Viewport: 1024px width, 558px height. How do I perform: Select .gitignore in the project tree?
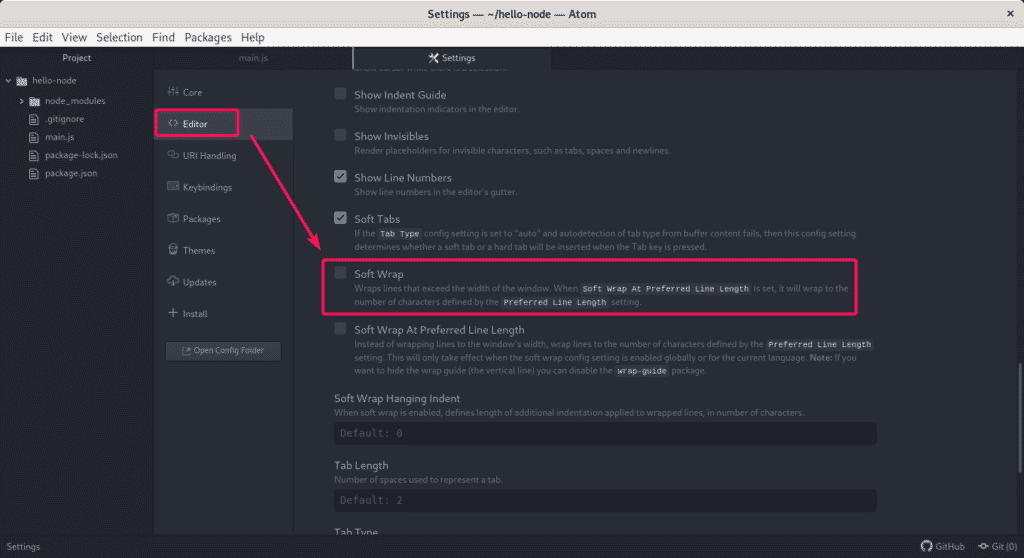point(64,119)
